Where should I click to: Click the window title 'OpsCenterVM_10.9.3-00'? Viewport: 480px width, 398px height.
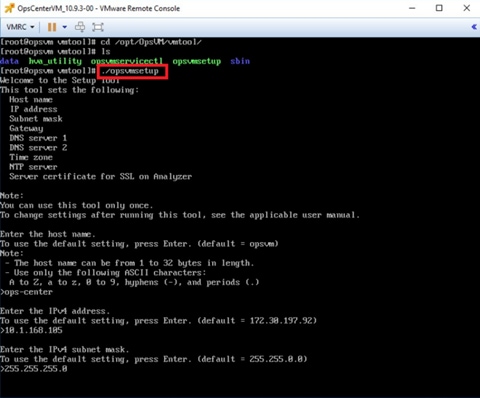(x=55, y=8)
